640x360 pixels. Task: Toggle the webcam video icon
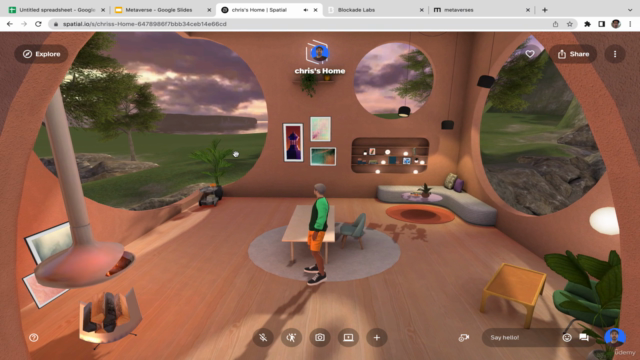click(x=464, y=338)
